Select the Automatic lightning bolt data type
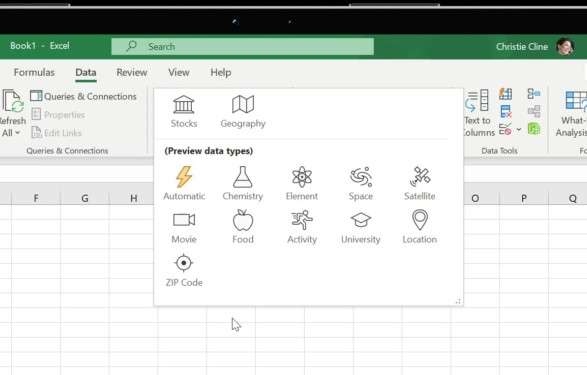 (x=184, y=183)
